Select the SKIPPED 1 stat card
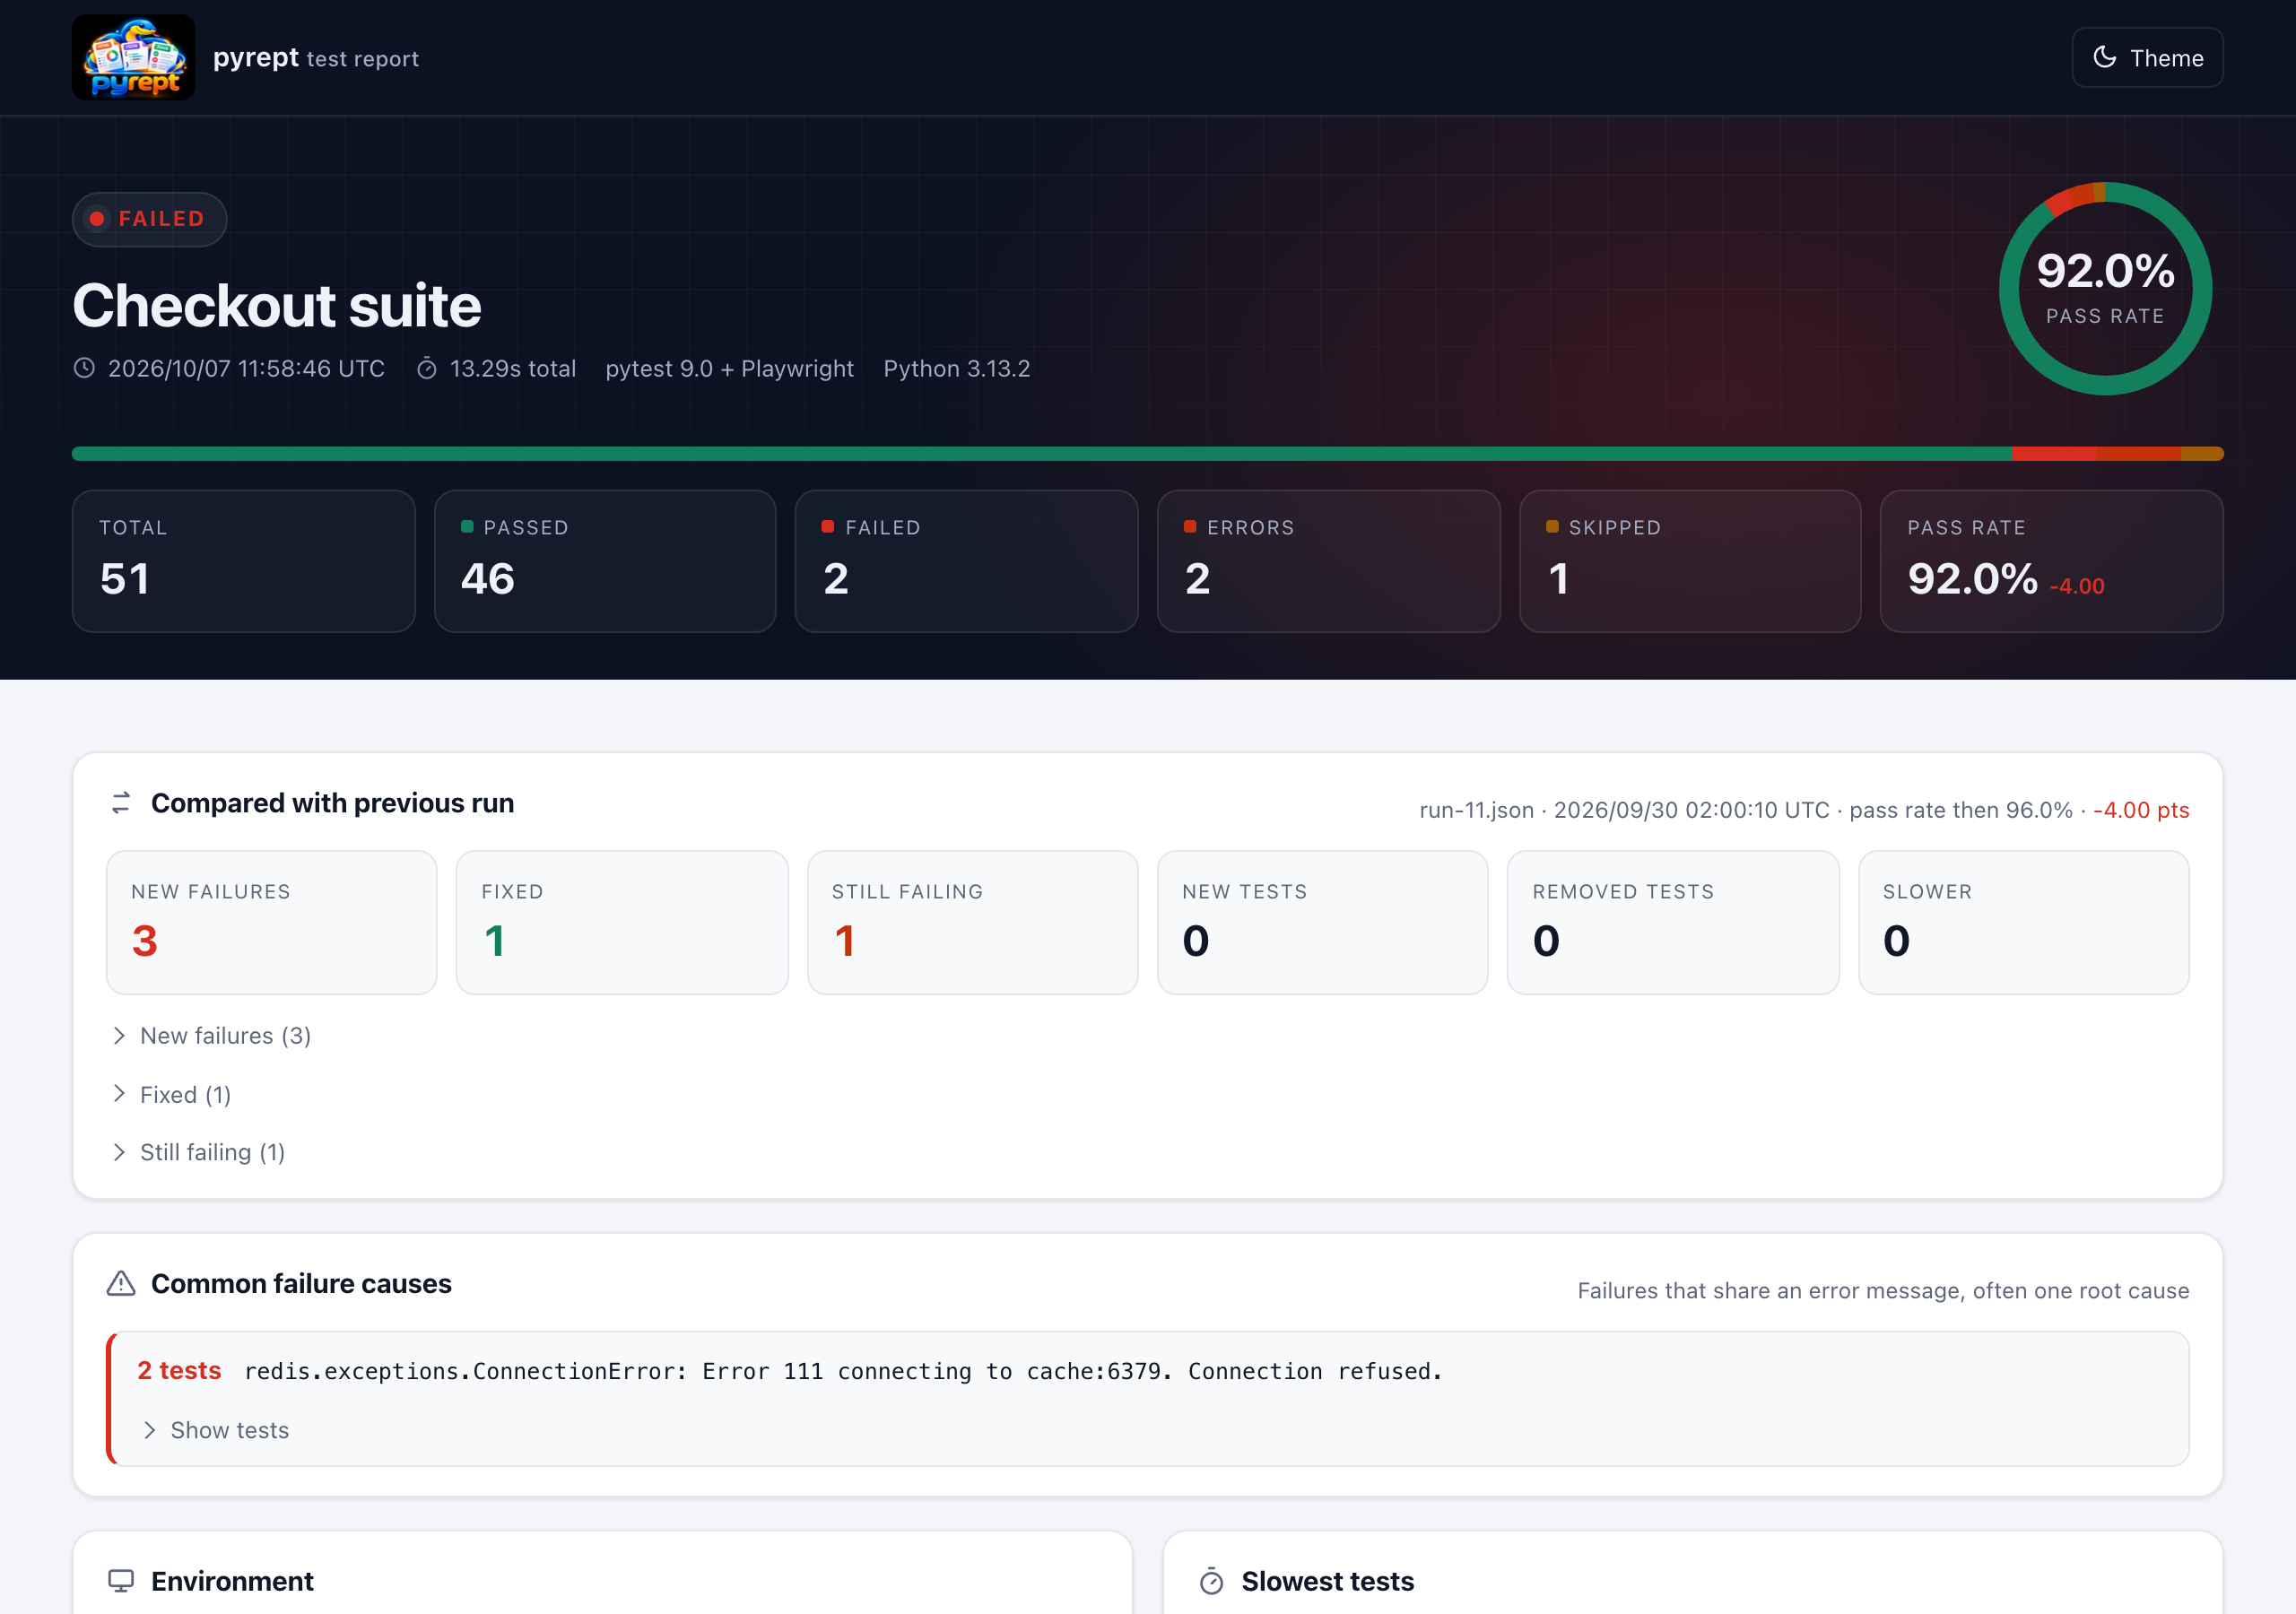 1690,561
